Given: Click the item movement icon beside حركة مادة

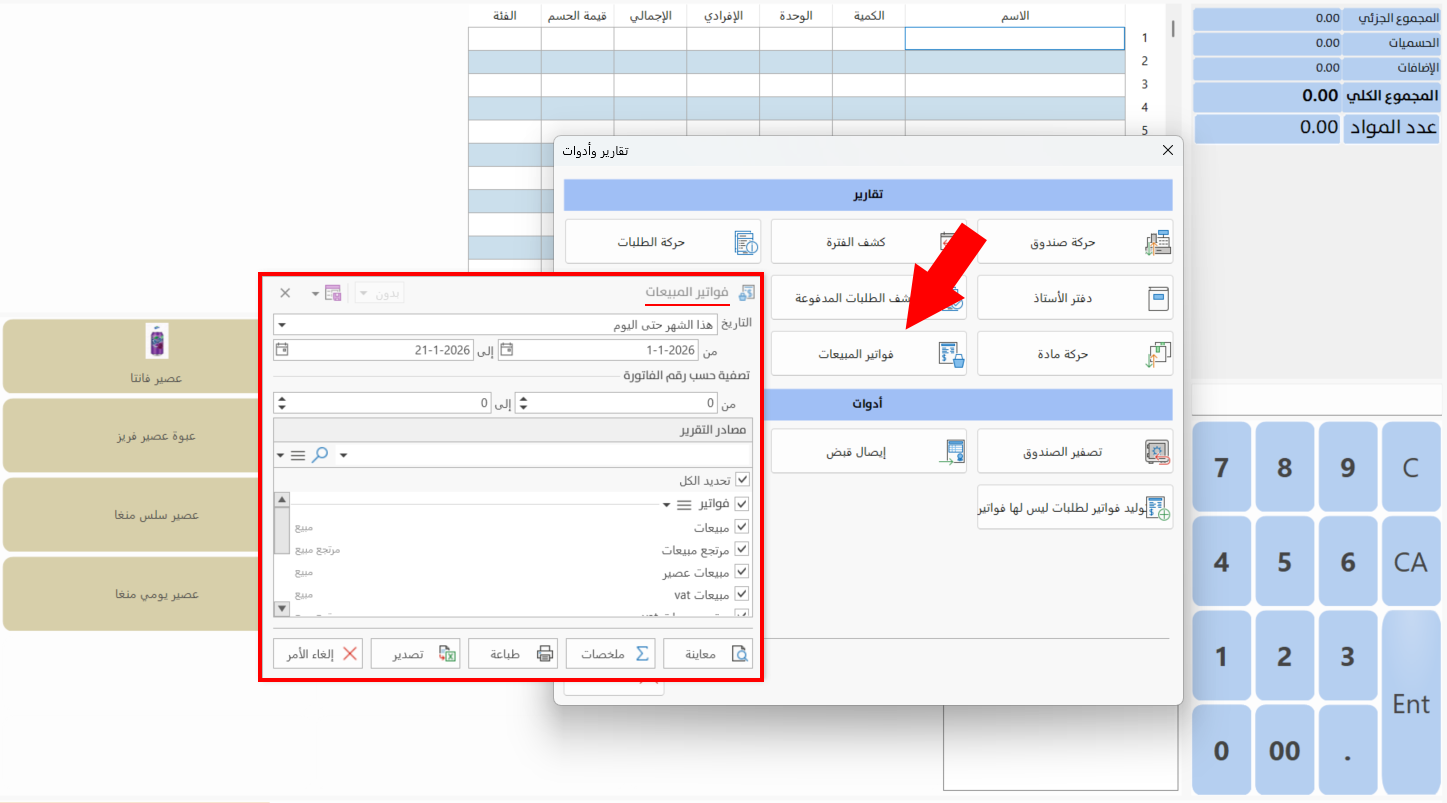Looking at the screenshot, I should [x=1158, y=354].
